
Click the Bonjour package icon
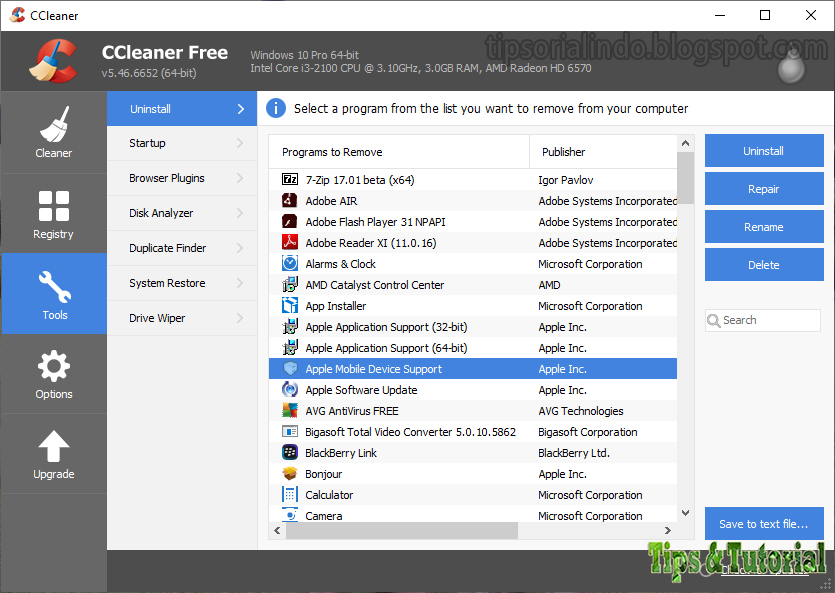[x=290, y=474]
